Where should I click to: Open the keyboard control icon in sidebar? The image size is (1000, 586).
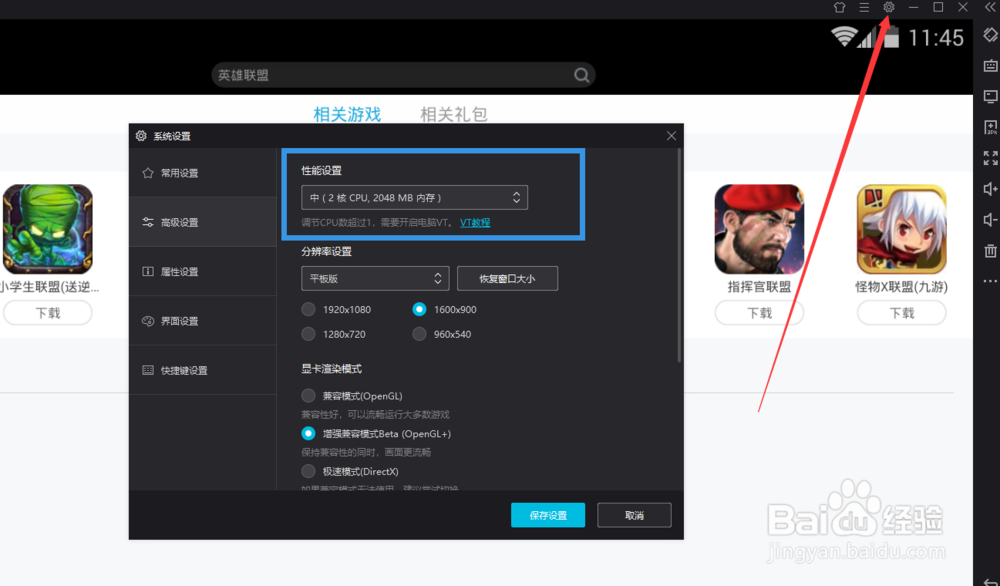990,66
